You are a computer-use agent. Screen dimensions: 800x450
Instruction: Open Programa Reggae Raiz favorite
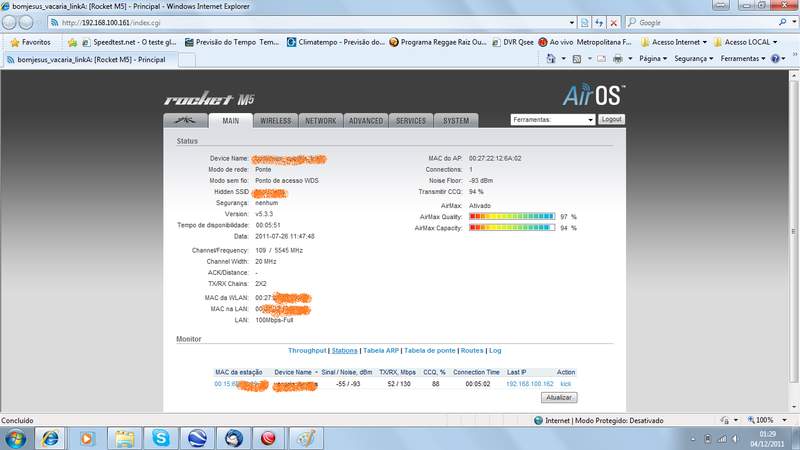(x=438, y=42)
